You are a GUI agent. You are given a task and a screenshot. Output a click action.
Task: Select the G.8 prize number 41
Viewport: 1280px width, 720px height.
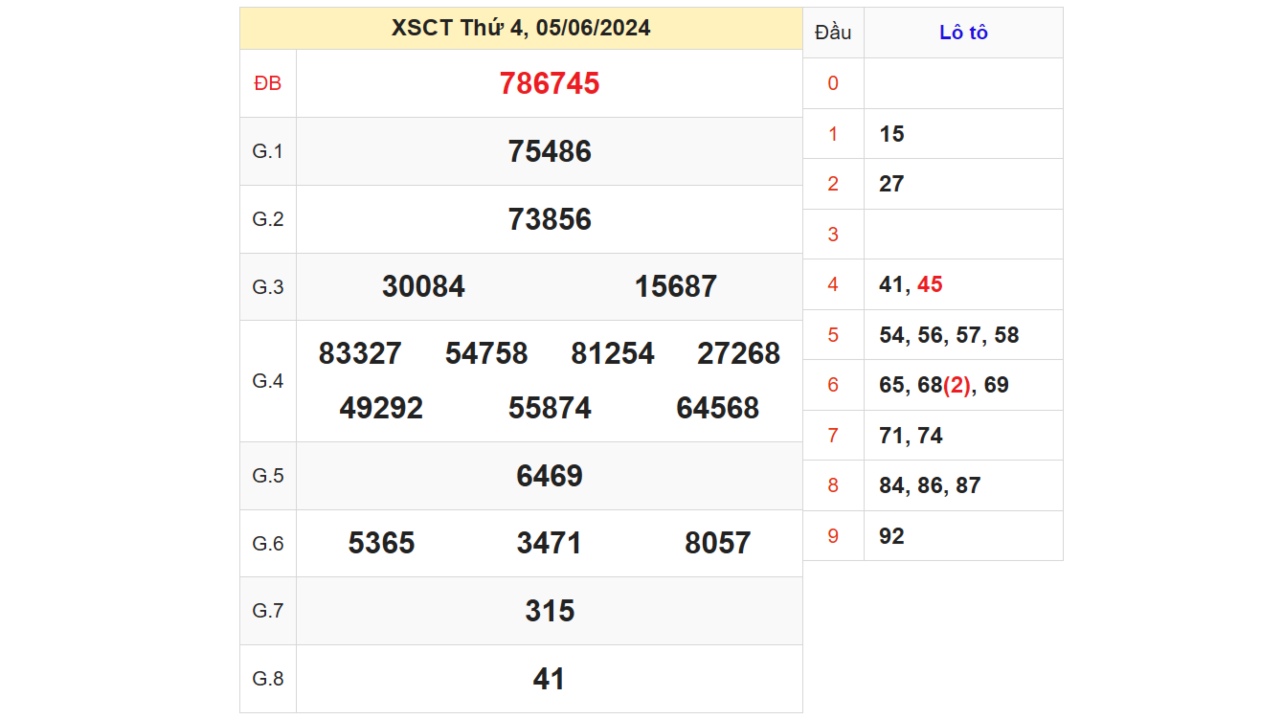pyautogui.click(x=549, y=679)
